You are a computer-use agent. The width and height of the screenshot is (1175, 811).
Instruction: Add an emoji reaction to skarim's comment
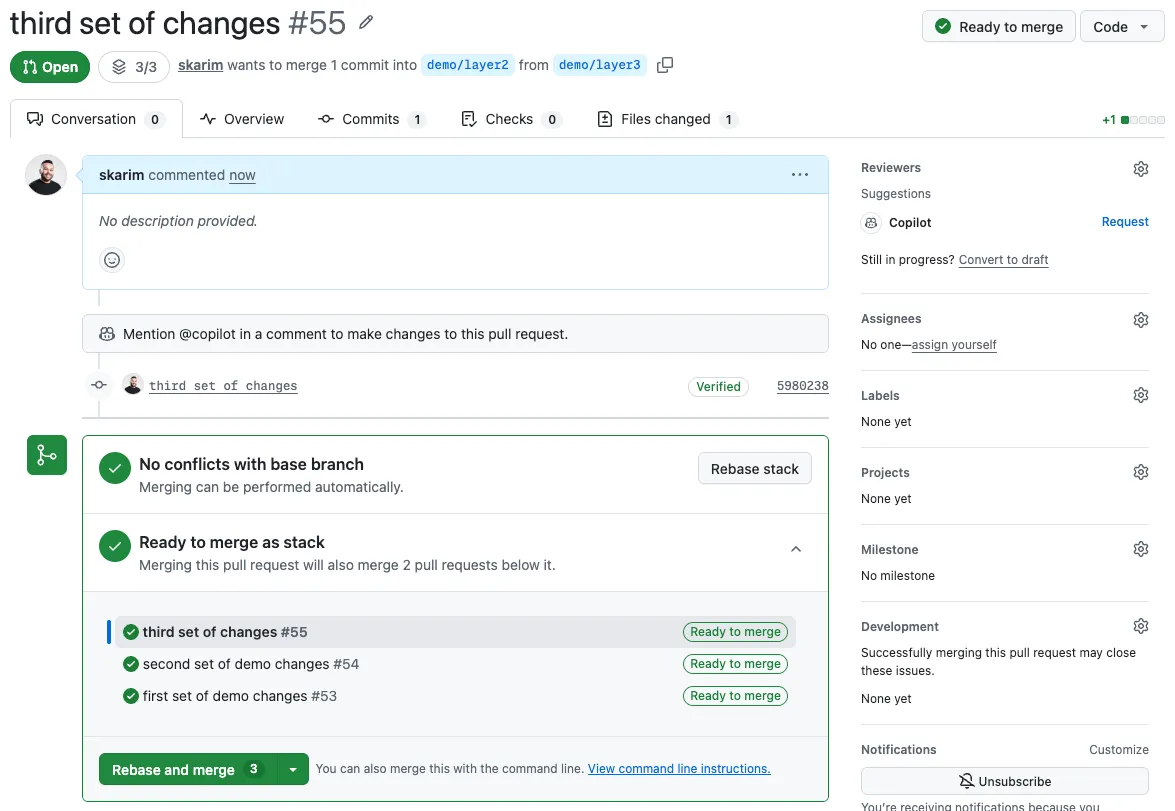click(x=111, y=260)
